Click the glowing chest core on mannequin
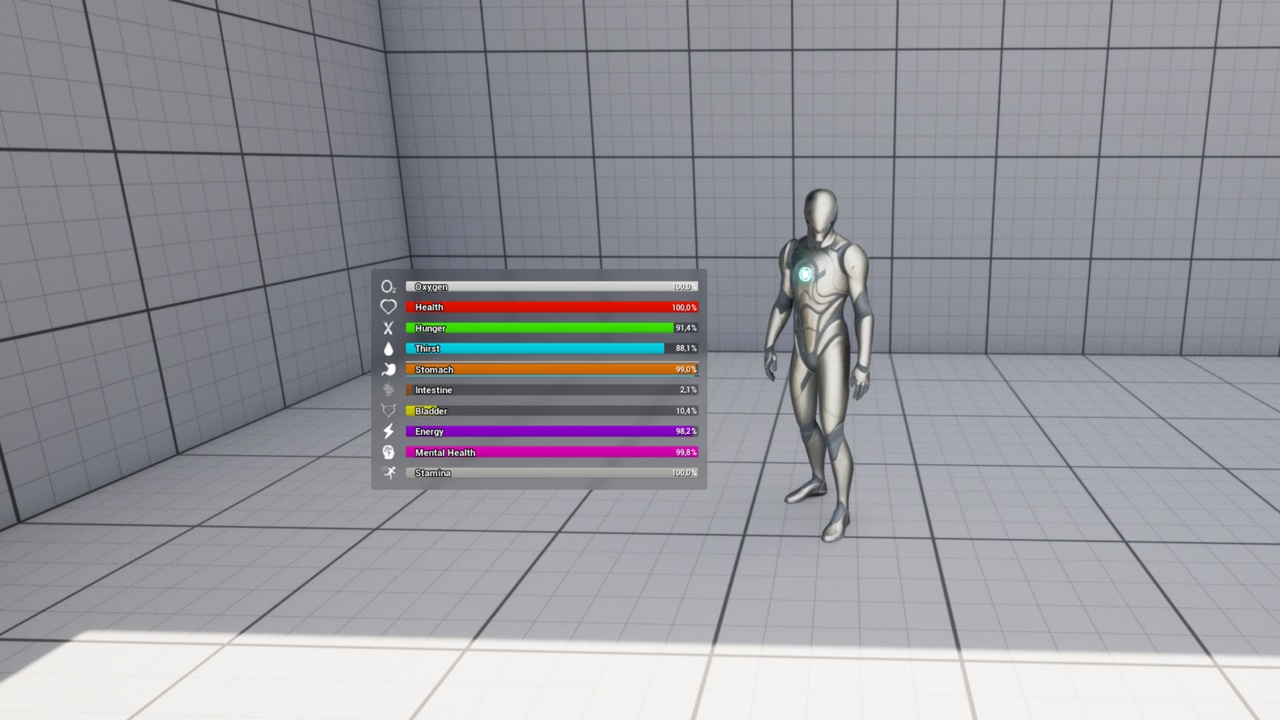Viewport: 1280px width, 720px height. click(x=805, y=274)
